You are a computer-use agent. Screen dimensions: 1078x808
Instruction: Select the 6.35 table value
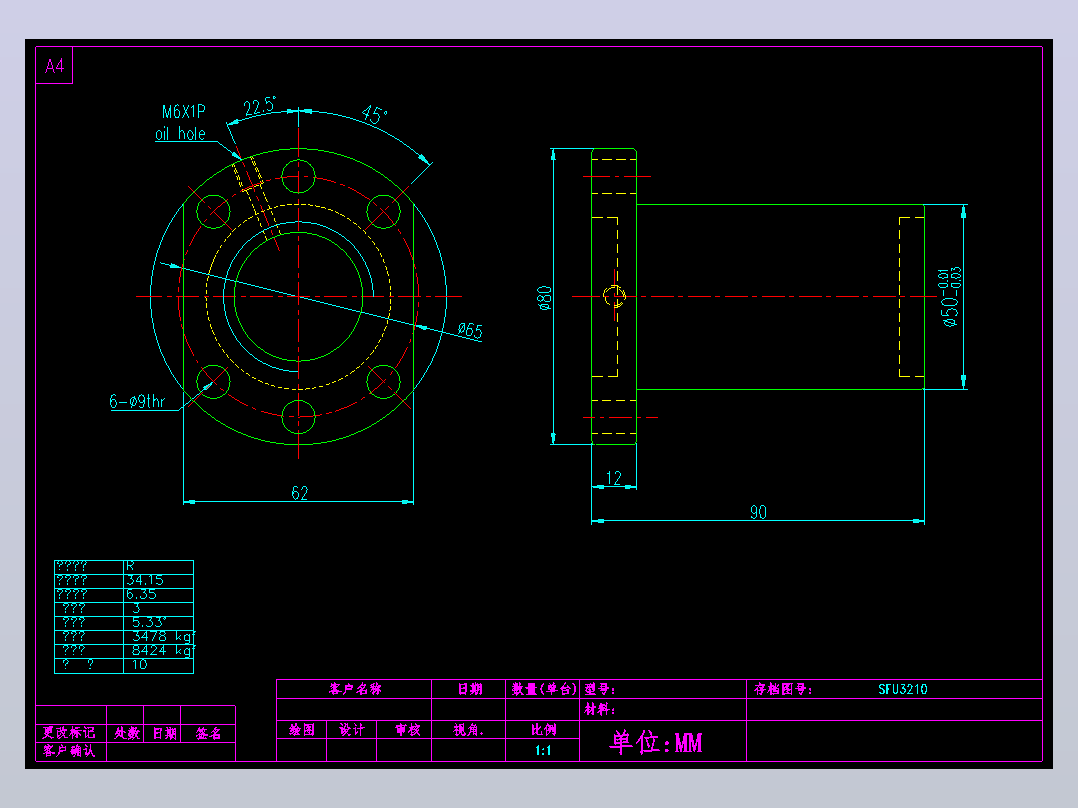point(141,594)
